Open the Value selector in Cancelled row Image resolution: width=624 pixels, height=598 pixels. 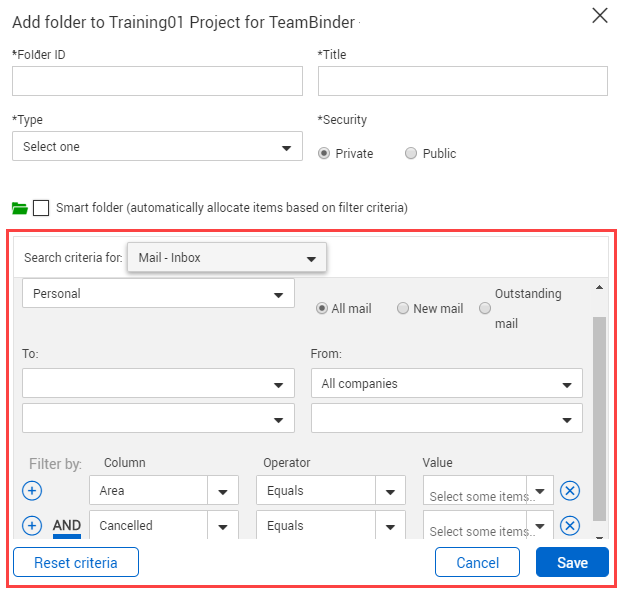[x=488, y=525]
